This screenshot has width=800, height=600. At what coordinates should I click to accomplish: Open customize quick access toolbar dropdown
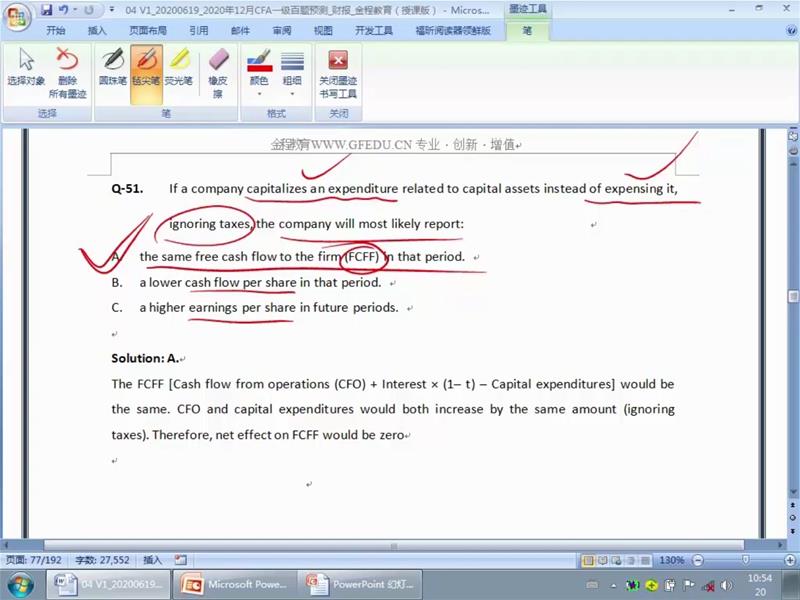point(112,10)
